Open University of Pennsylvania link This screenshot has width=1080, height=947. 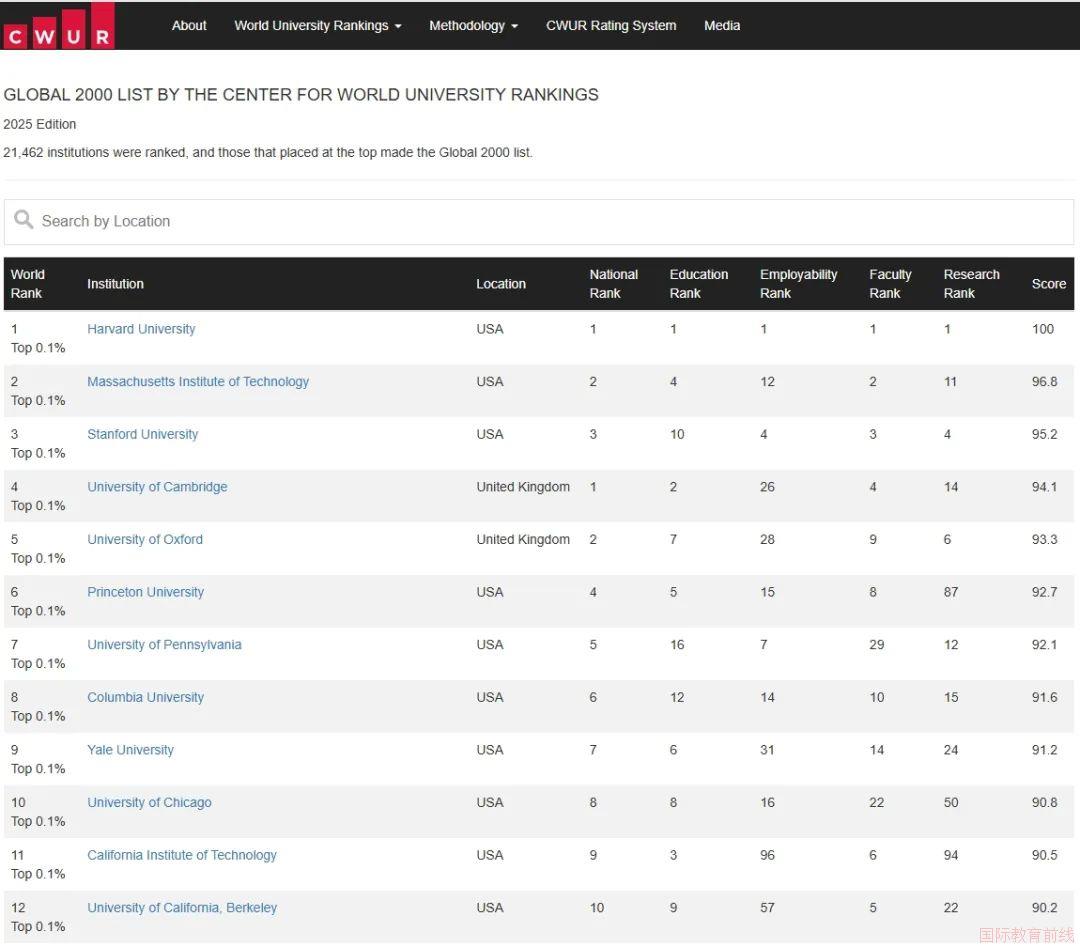(x=164, y=645)
